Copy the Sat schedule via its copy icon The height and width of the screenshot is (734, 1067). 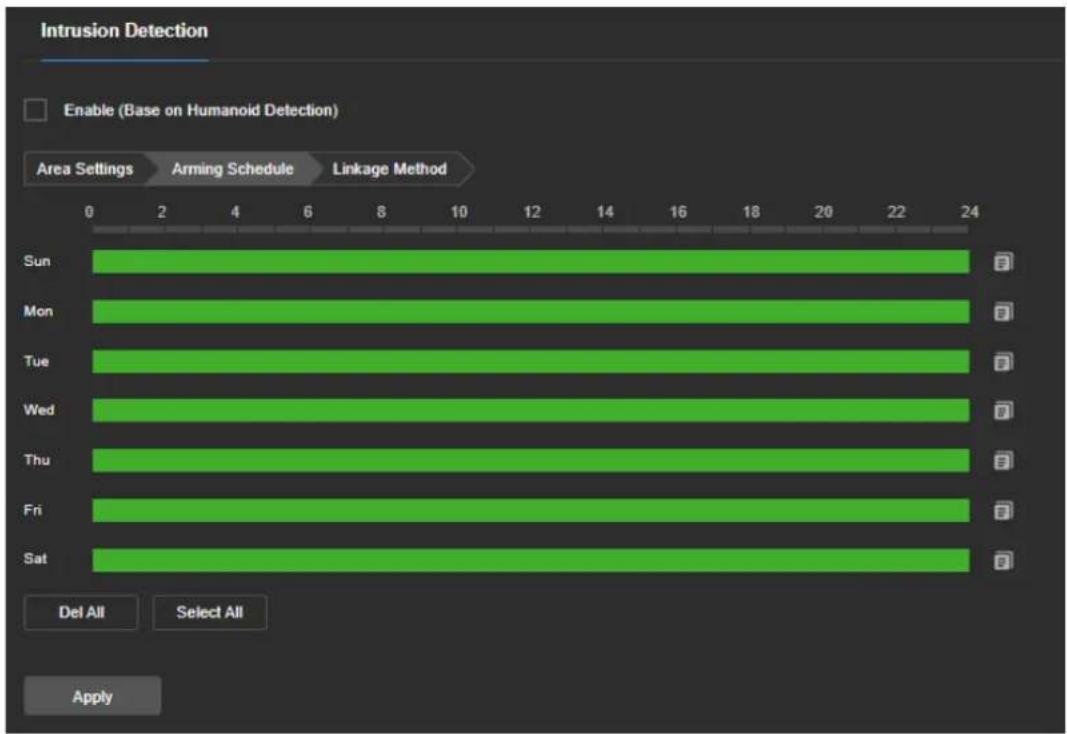pos(1003,560)
